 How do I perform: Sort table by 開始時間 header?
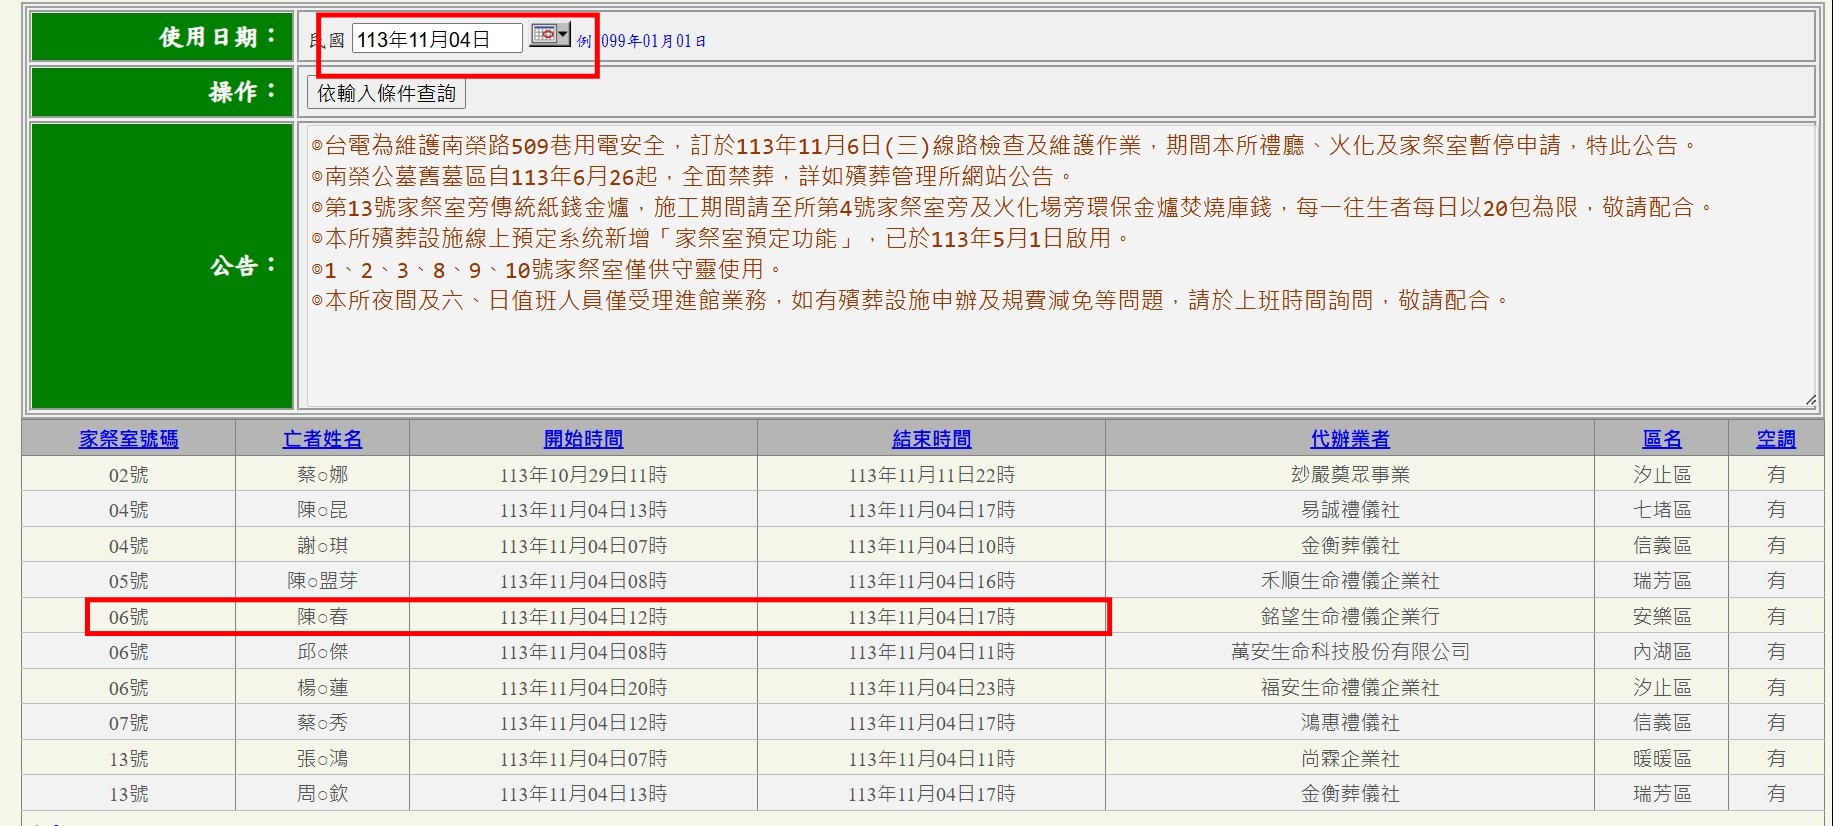(583, 439)
